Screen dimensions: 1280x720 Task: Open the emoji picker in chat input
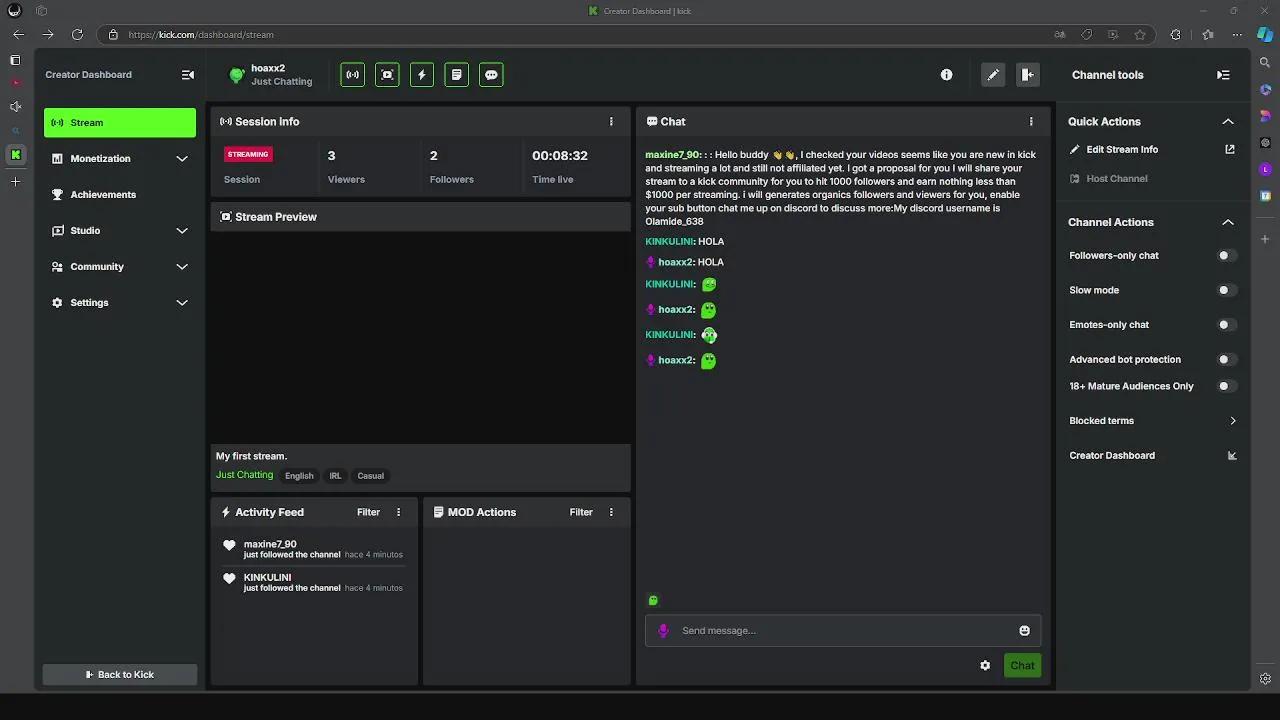pos(1024,630)
